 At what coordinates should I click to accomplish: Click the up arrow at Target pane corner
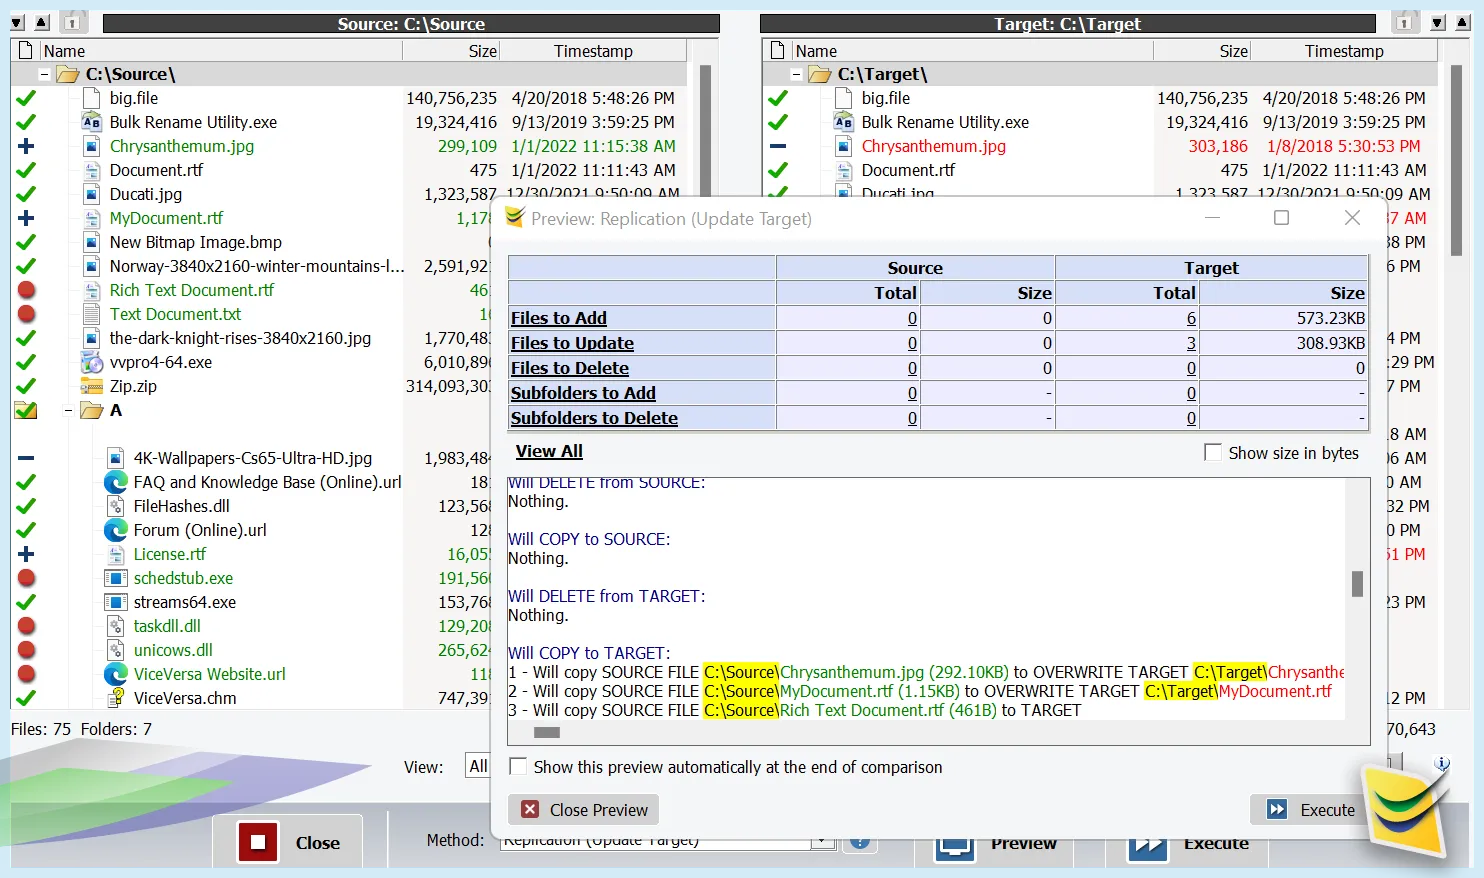[1462, 22]
